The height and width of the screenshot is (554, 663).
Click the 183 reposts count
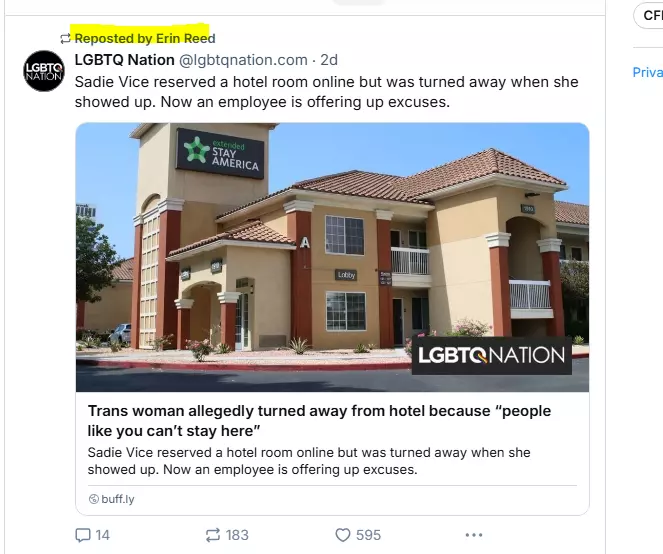click(237, 535)
